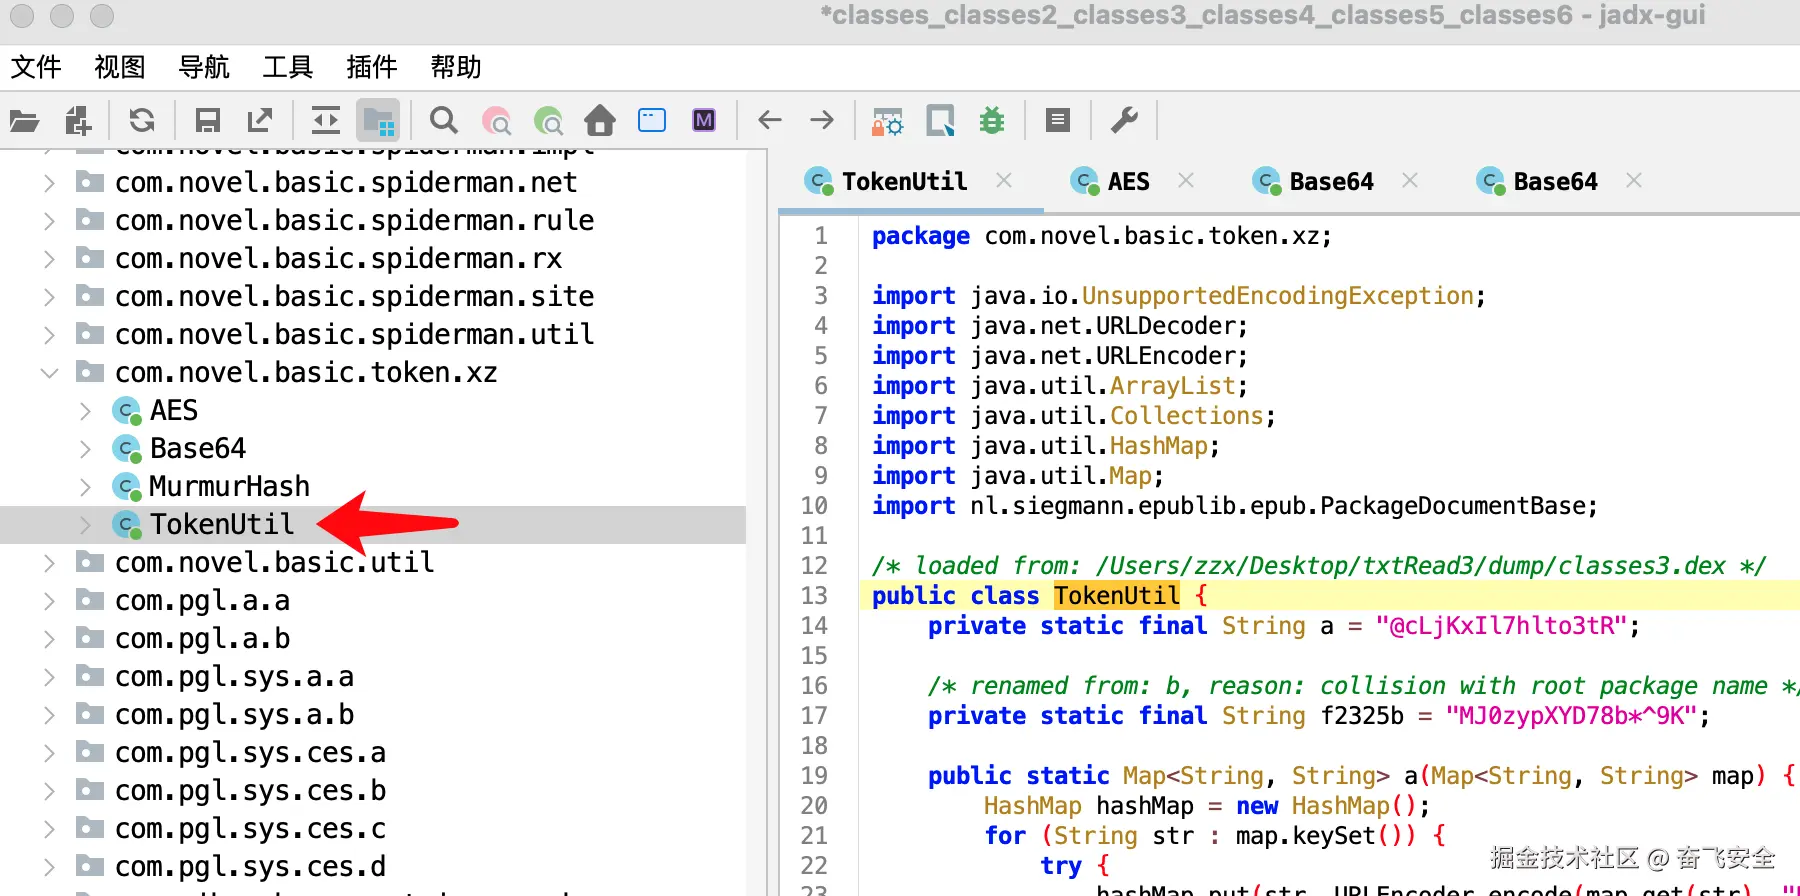
Task: Toggle sync with editor icon
Action: tap(325, 121)
